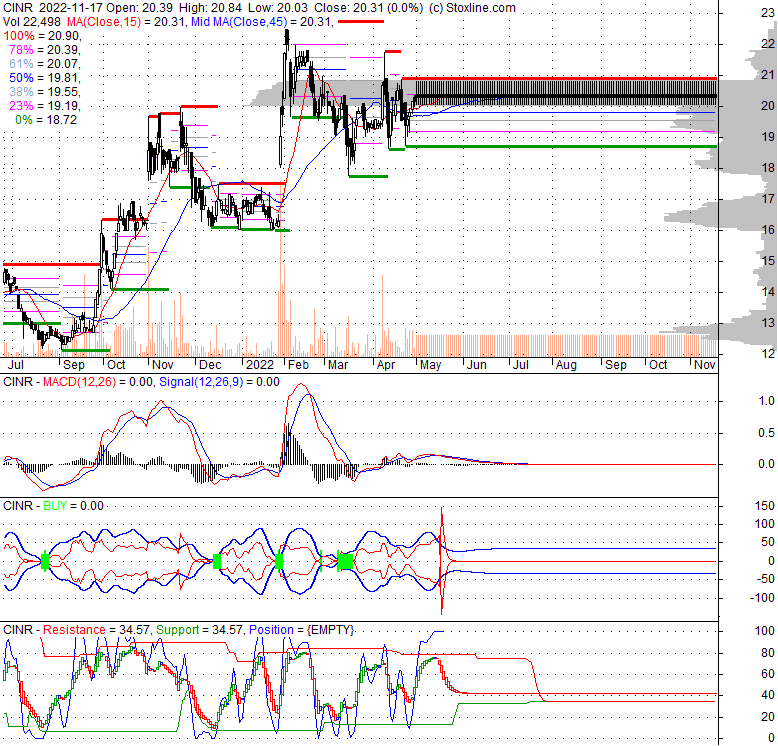This screenshot has width=778, height=746.
Task: Click the 'Feb' month label on time axis
Action: 299,365
